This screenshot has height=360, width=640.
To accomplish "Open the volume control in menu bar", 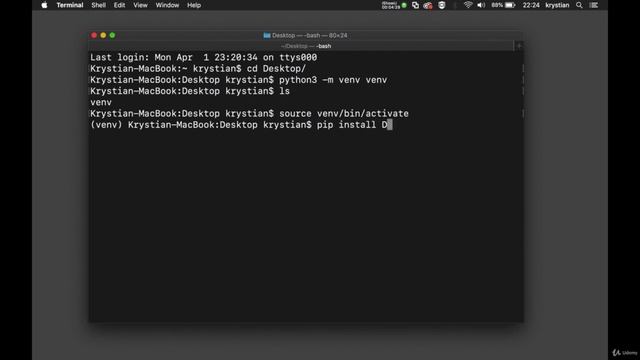I will 481,5.
